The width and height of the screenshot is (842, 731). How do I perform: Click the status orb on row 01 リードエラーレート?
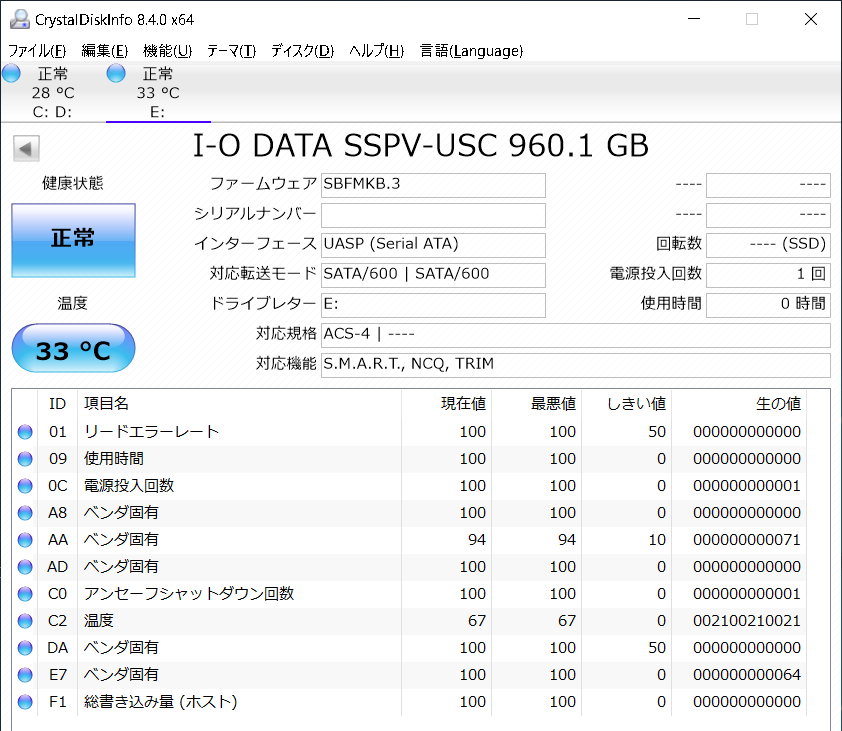tap(25, 432)
